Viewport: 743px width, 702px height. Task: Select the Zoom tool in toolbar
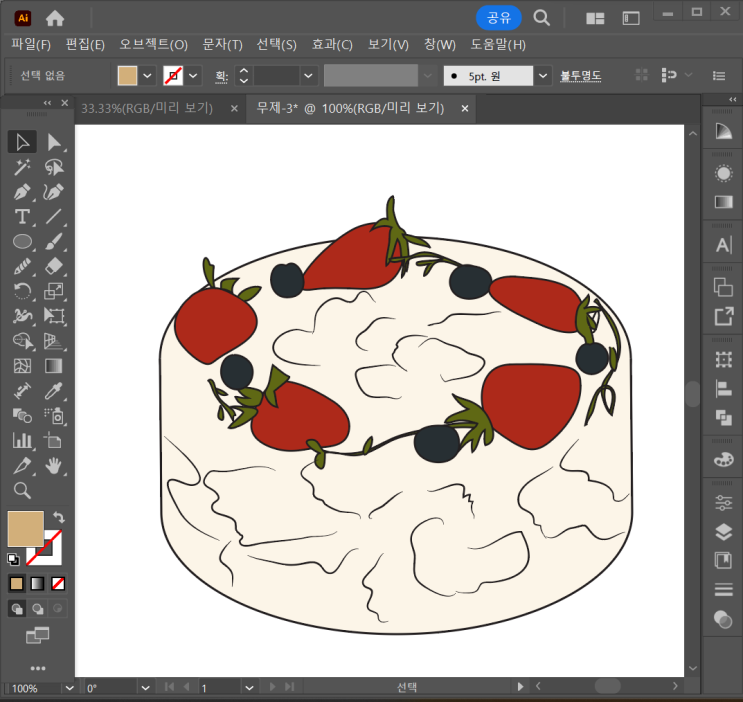pyautogui.click(x=22, y=490)
